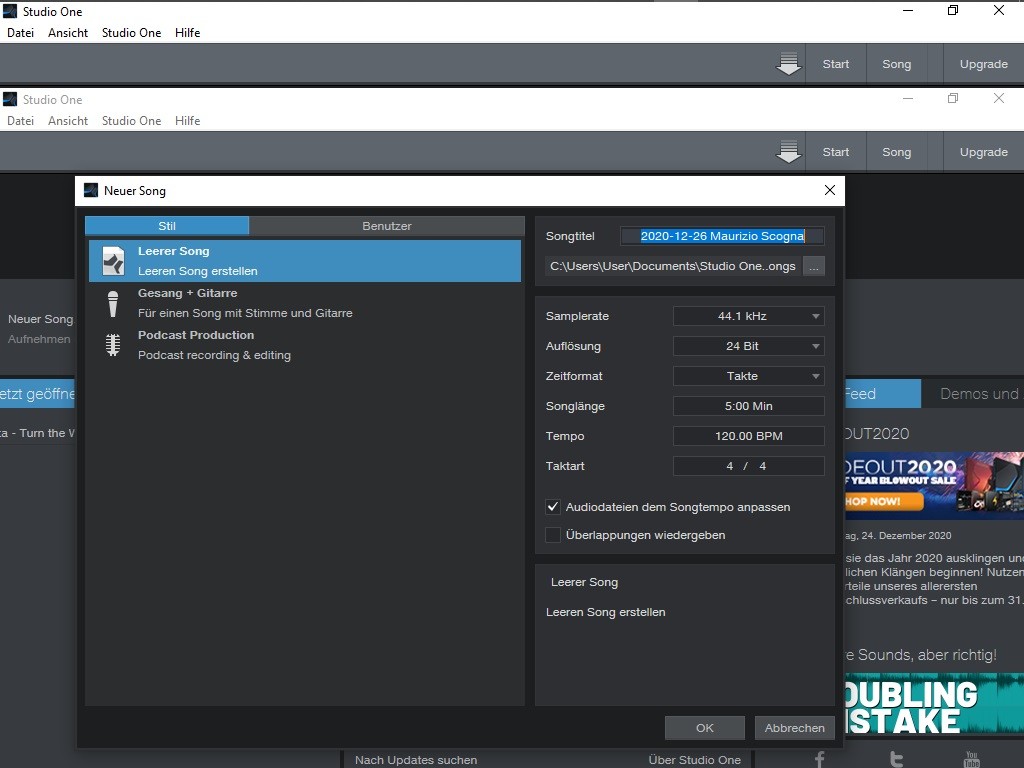The image size is (1024, 768).
Task: Go to Song page in the upper Studio One window
Action: [x=897, y=64]
